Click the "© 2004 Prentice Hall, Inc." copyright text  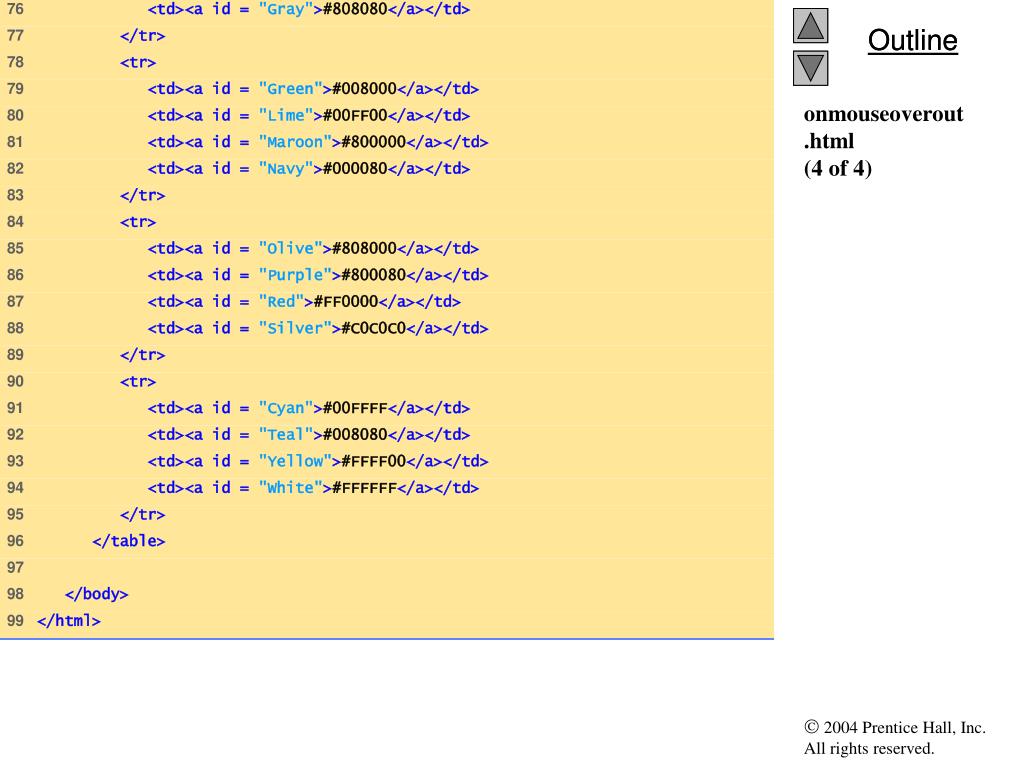pos(895,728)
